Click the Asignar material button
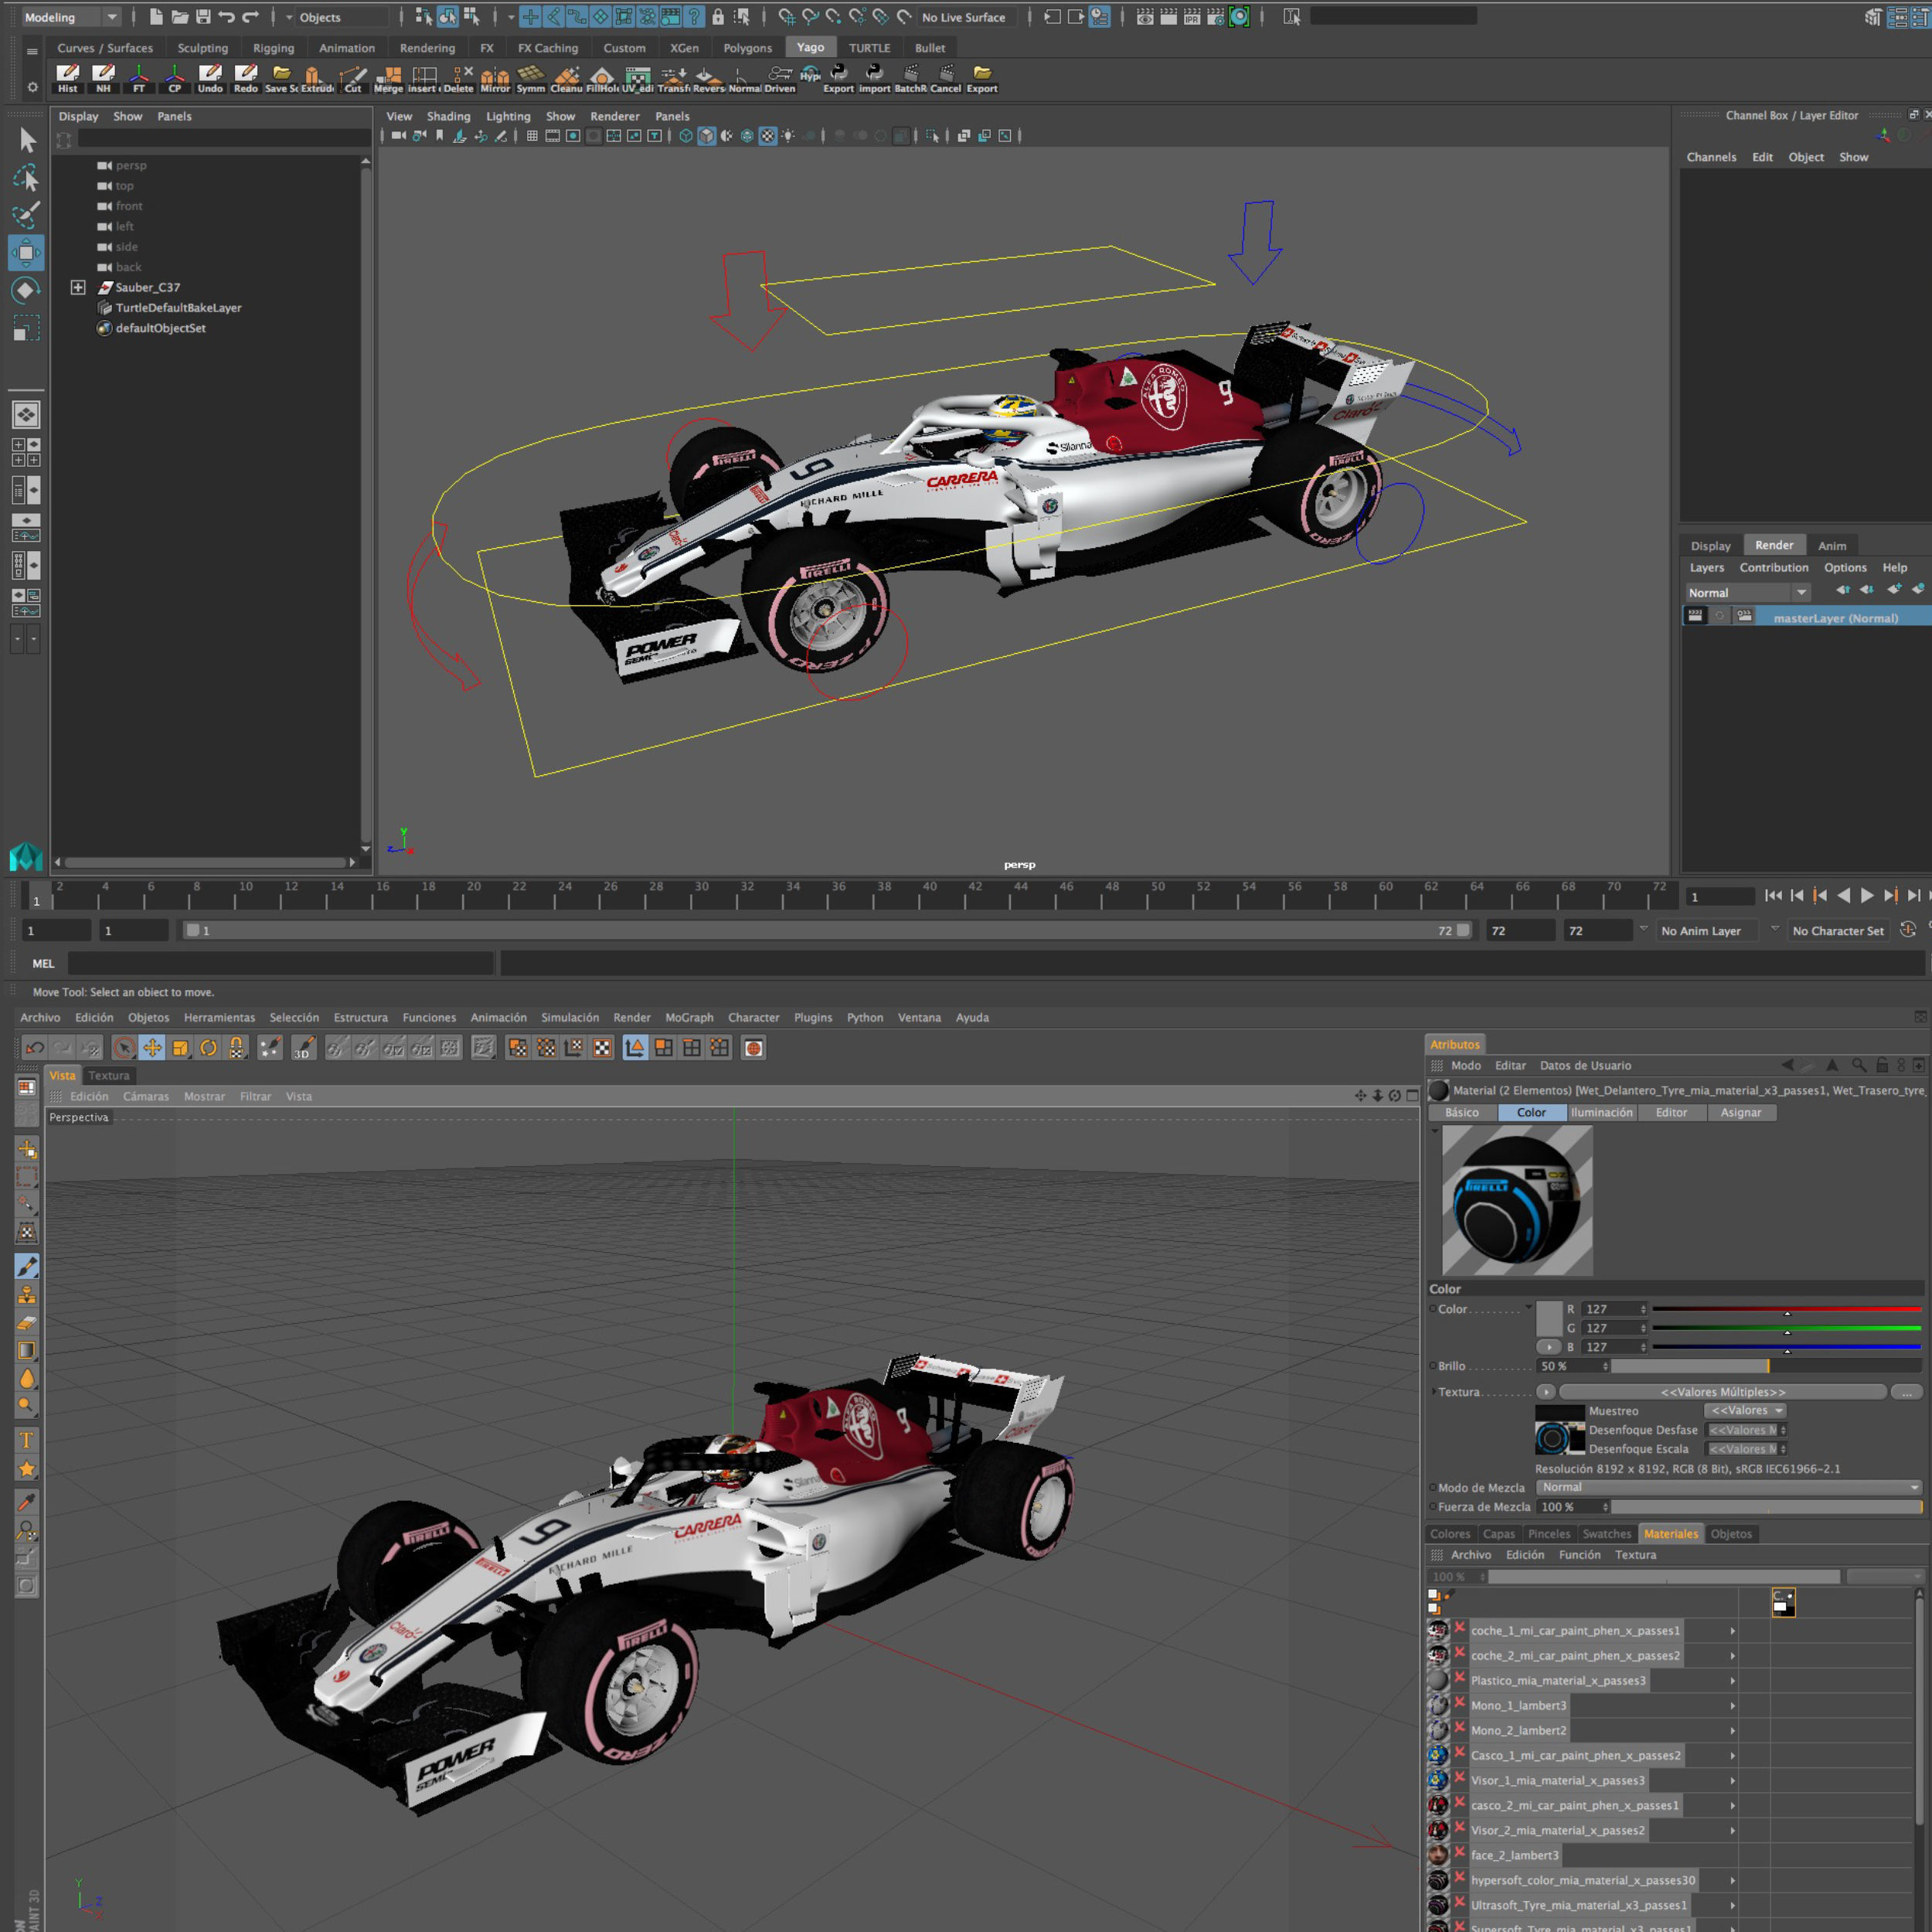Viewport: 1932px width, 1932px height. click(x=1740, y=1112)
